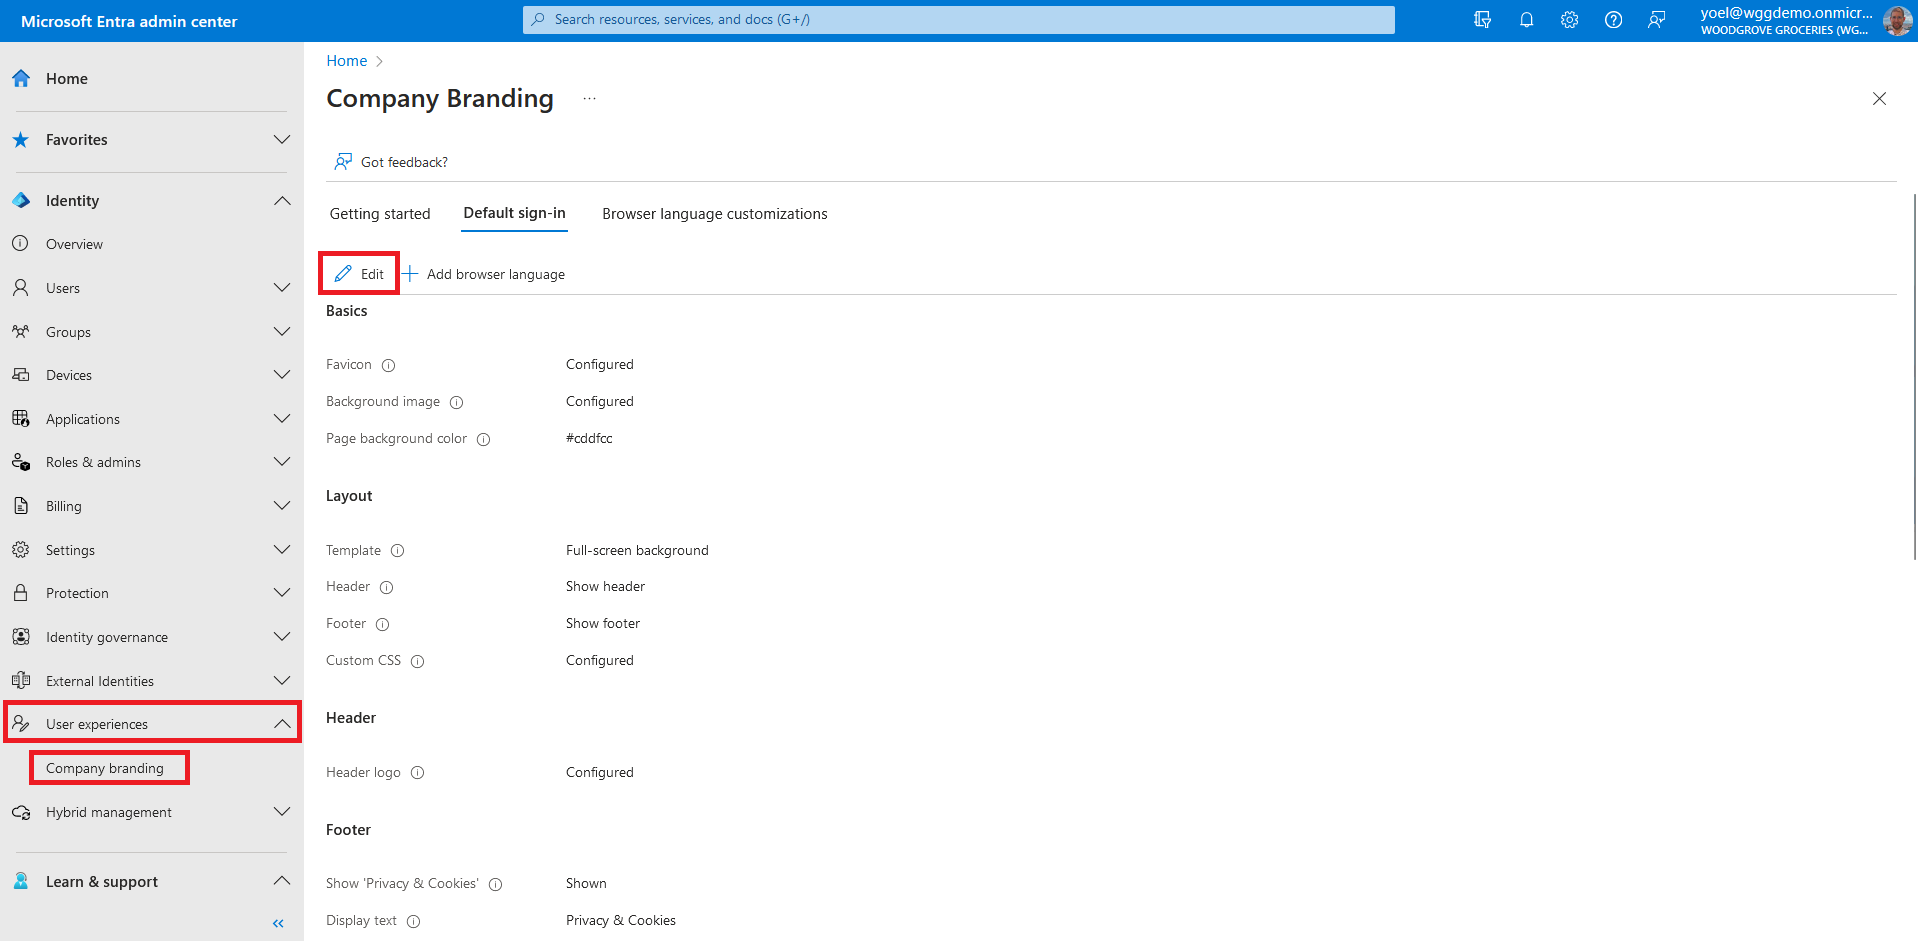Image resolution: width=1918 pixels, height=941 pixels.
Task: Open the help question mark icon
Action: coord(1613,20)
